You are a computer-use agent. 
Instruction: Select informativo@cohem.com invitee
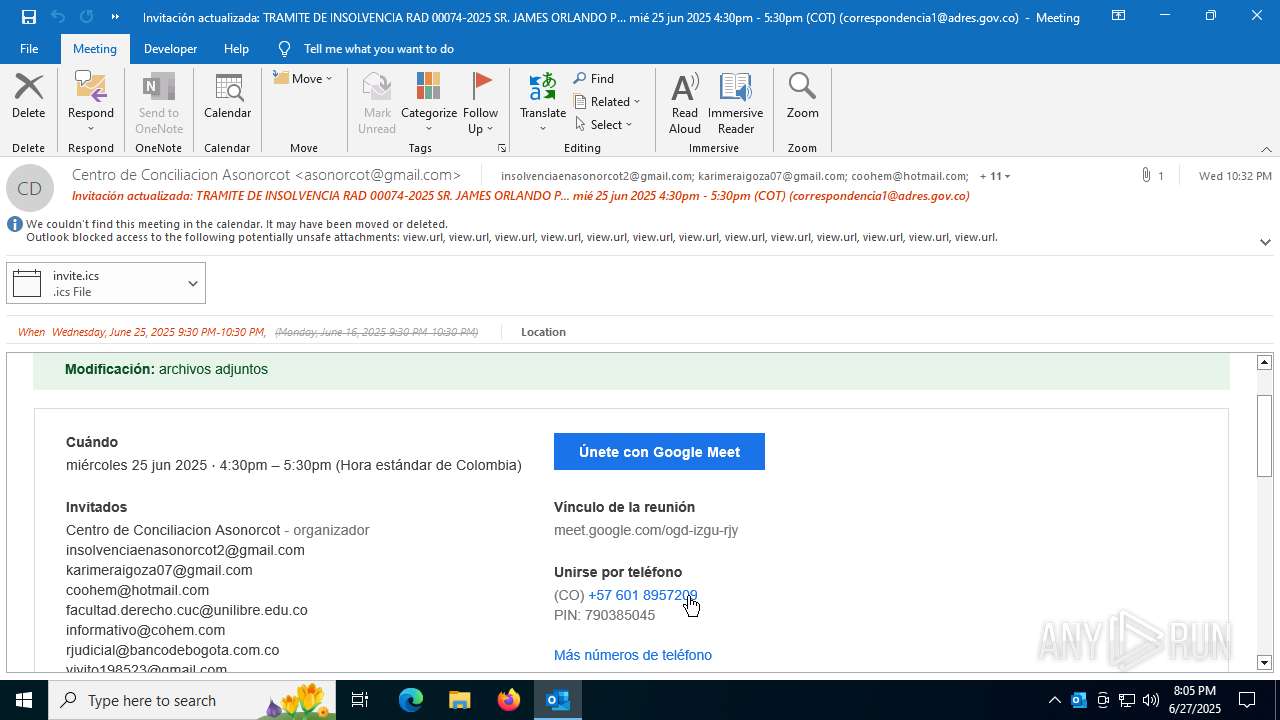145,630
